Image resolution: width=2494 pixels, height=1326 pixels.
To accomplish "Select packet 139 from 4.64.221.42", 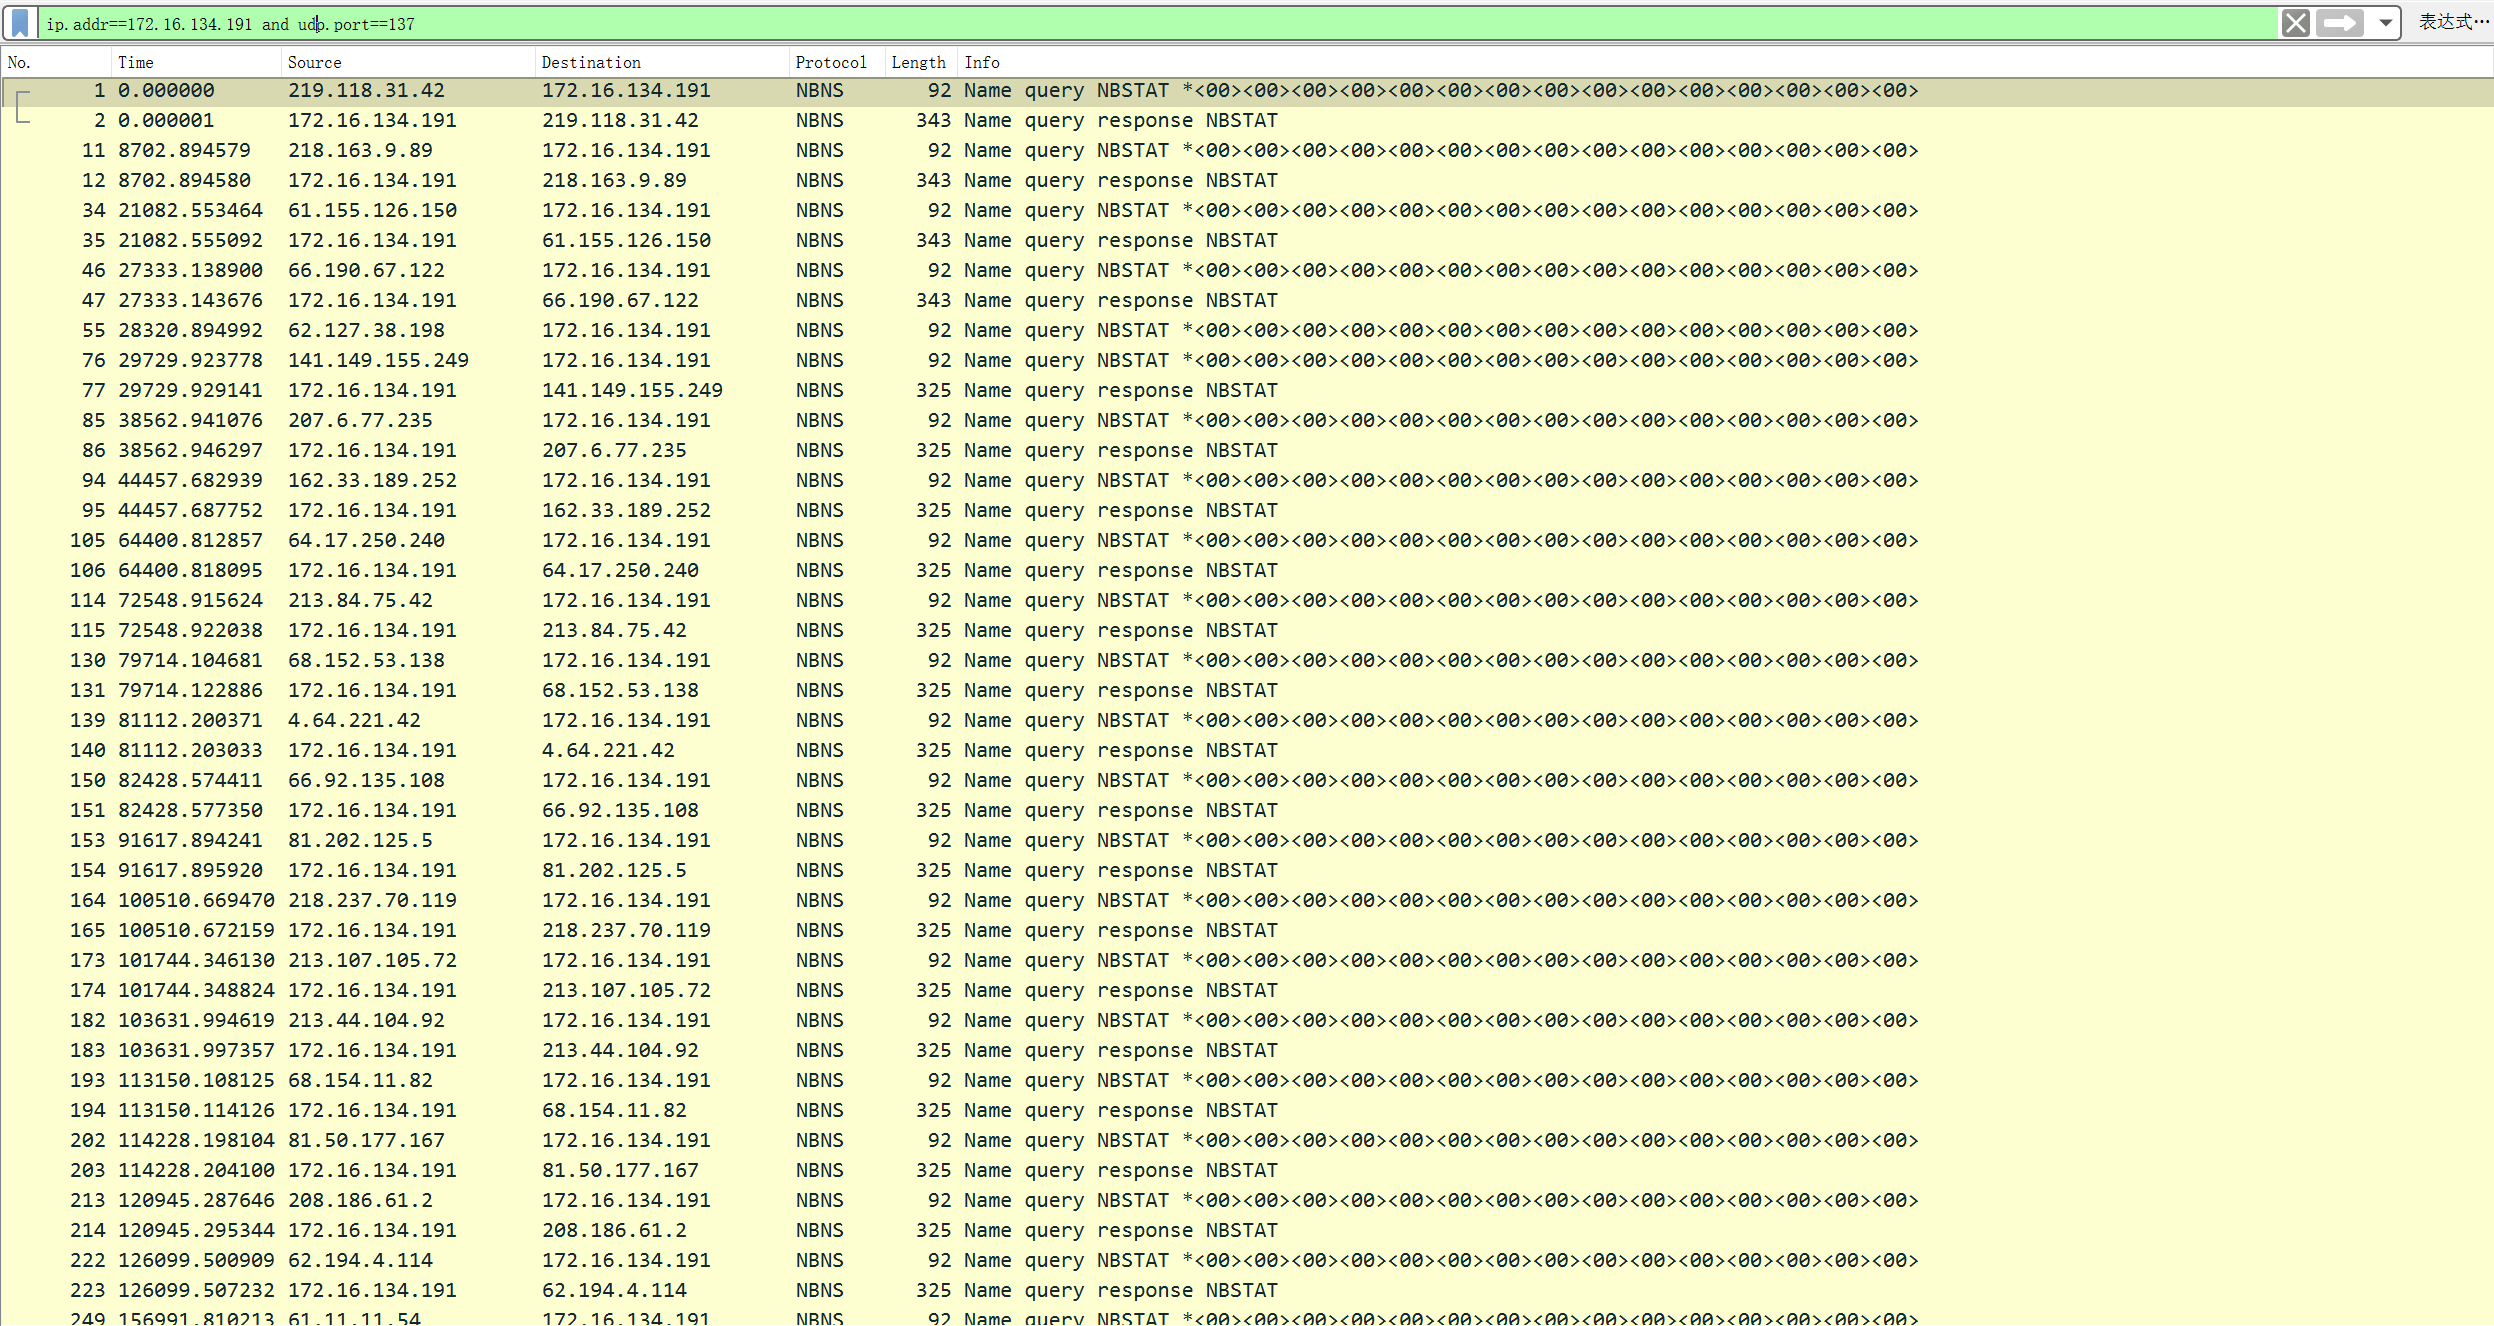I will click(354, 720).
